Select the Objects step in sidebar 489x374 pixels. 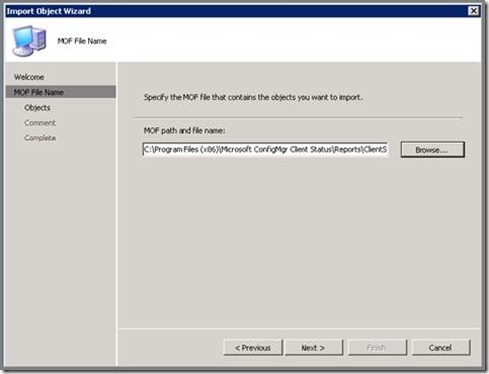tap(37, 108)
